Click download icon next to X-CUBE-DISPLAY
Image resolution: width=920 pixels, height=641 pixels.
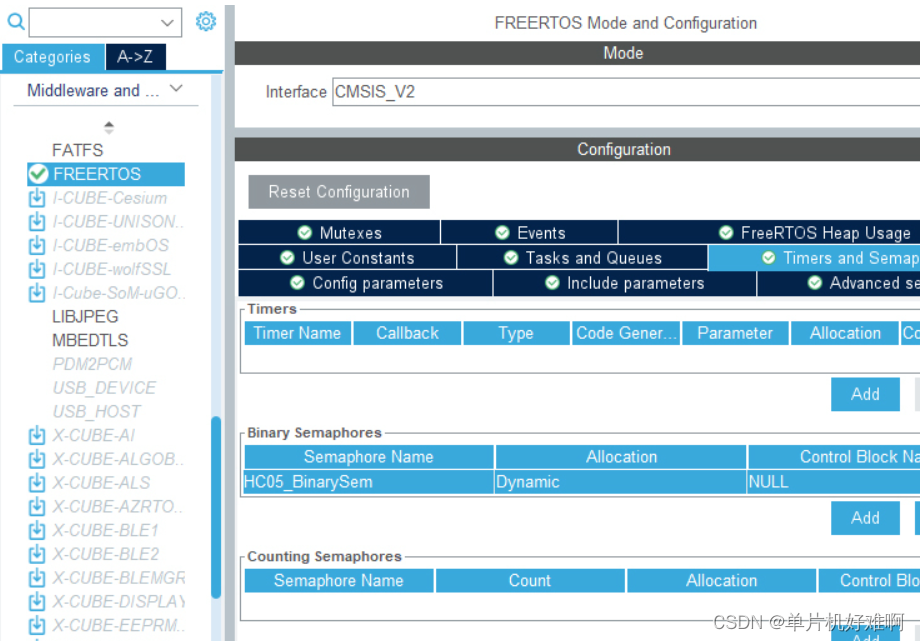pyautogui.click(x=37, y=602)
